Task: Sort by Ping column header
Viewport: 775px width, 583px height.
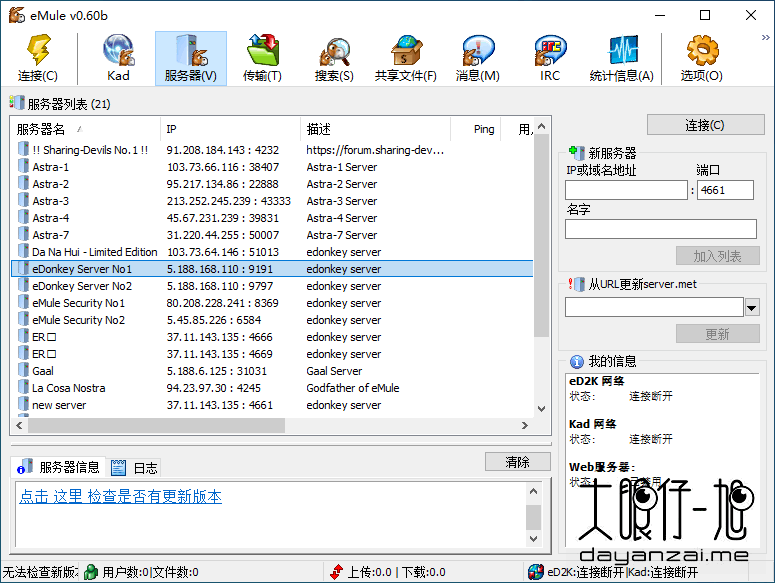Action: (475, 129)
